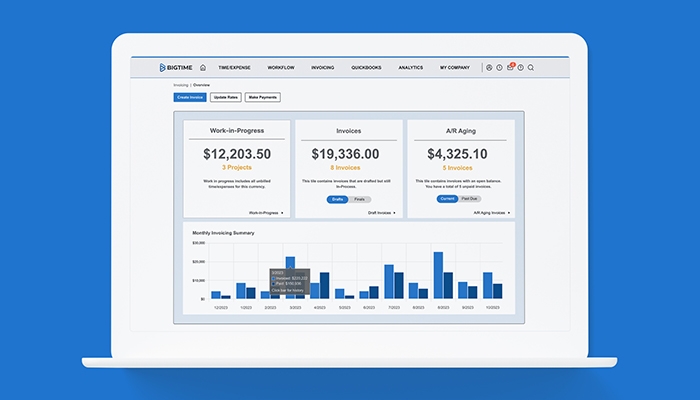
Task: Click the Monthly Invoicing Summary heading
Action: (223, 233)
